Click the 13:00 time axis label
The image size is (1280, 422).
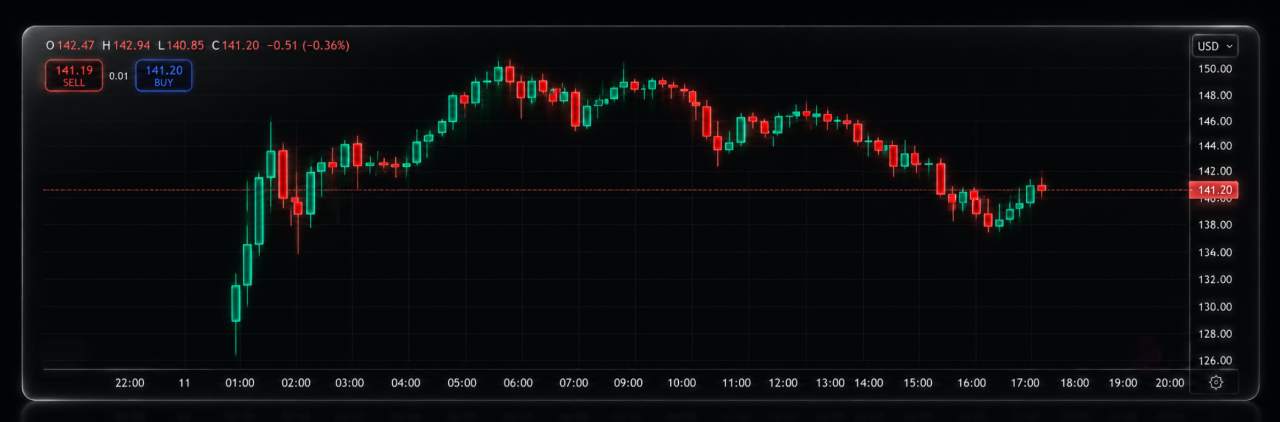(830, 383)
